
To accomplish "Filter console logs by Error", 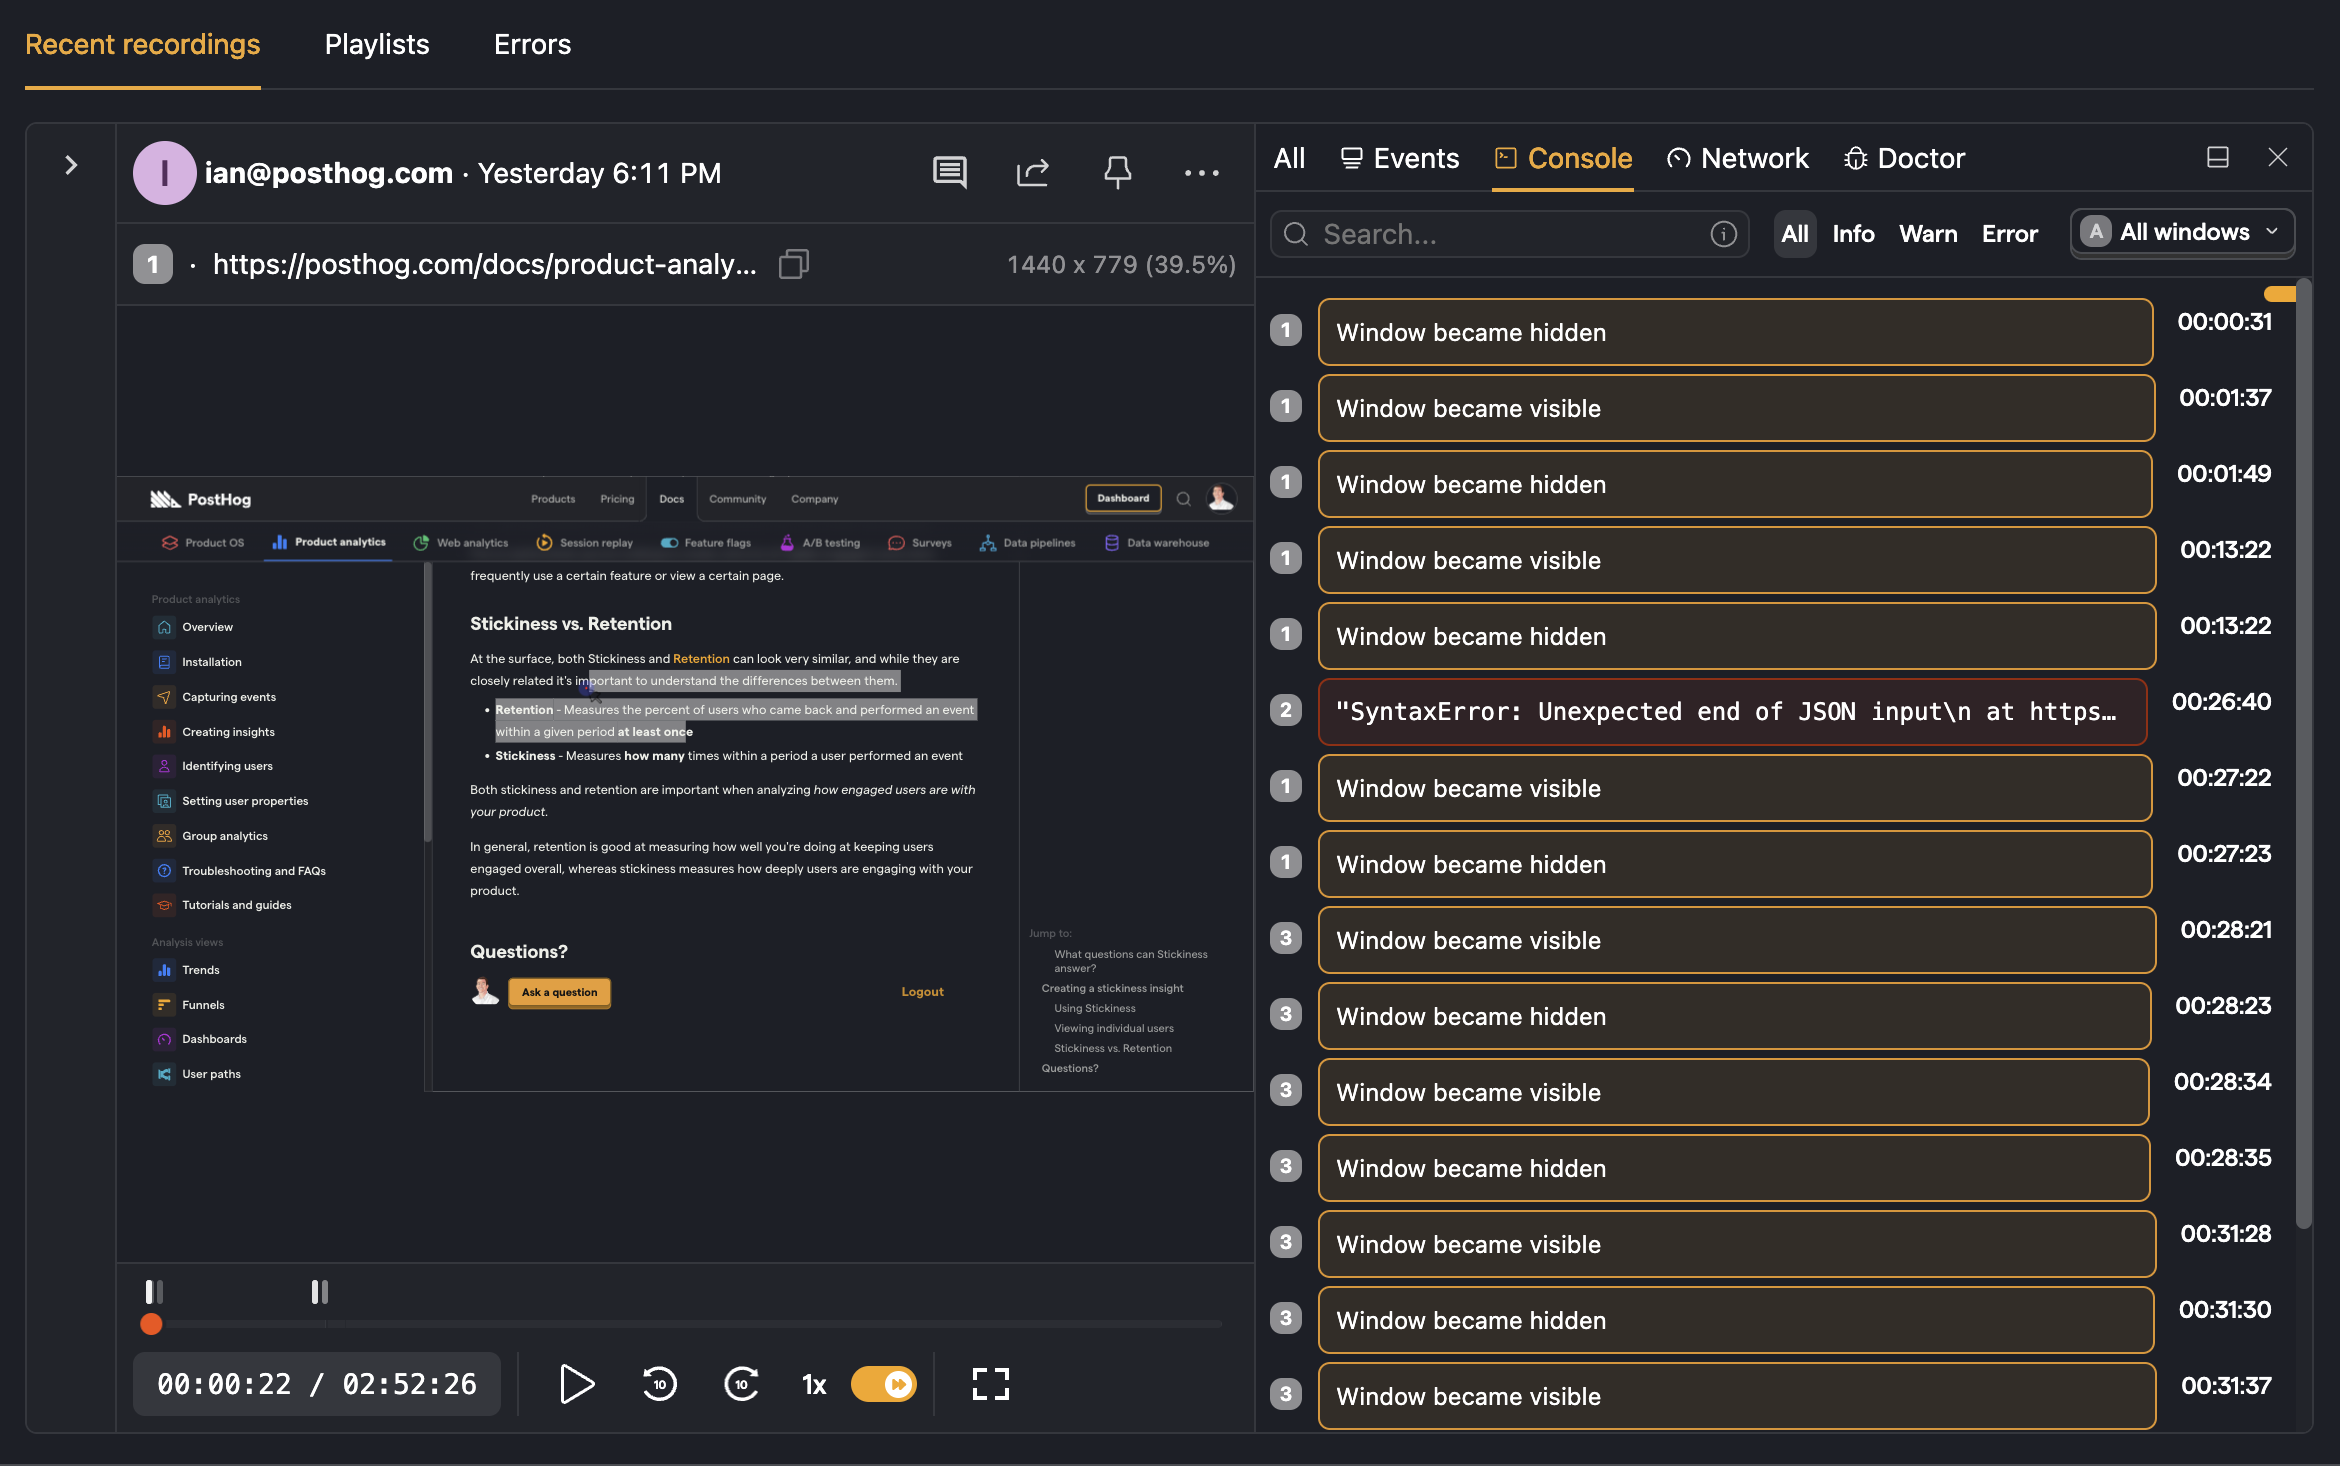I will (x=2010, y=234).
